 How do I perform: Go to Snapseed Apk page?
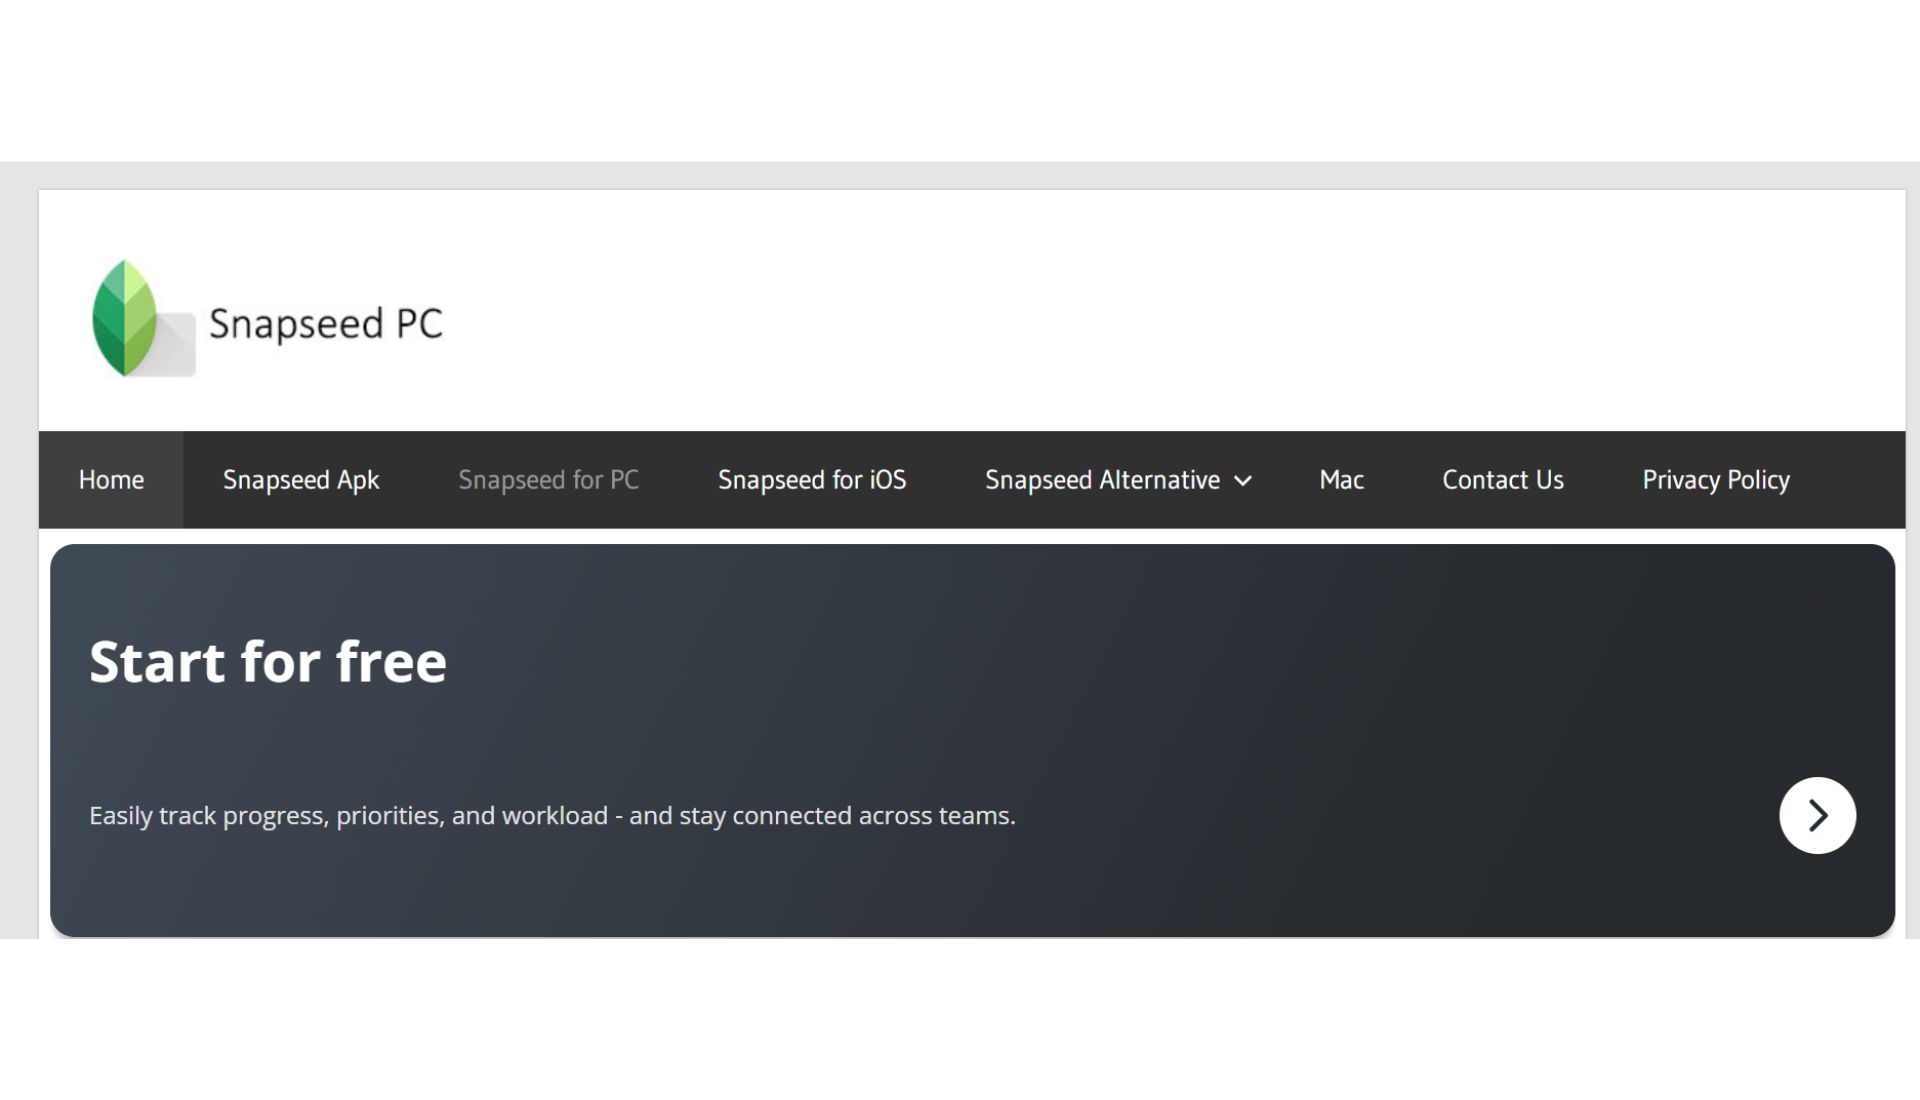tap(301, 480)
